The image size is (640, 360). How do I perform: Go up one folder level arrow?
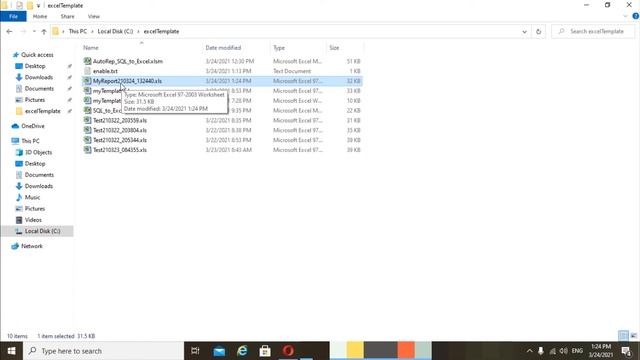44,31
